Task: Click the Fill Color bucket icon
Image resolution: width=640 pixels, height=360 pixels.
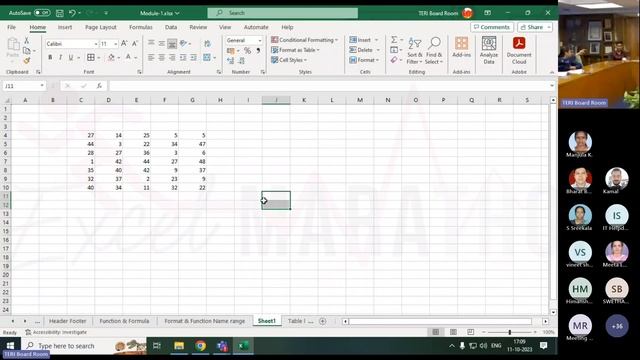Action: (111, 58)
